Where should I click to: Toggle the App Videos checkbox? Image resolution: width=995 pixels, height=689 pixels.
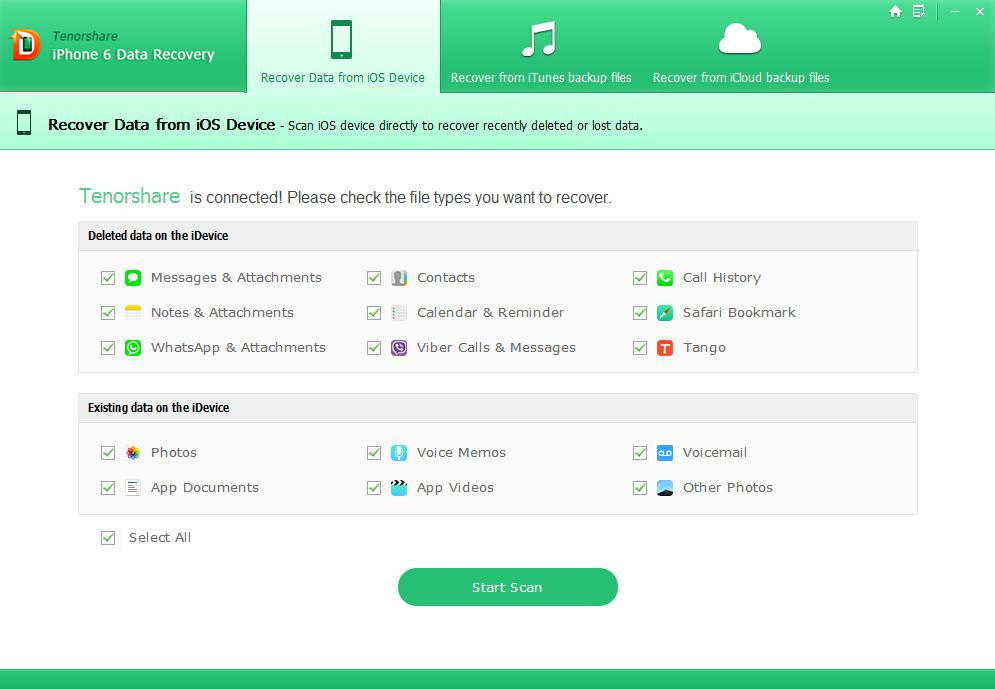coord(374,487)
